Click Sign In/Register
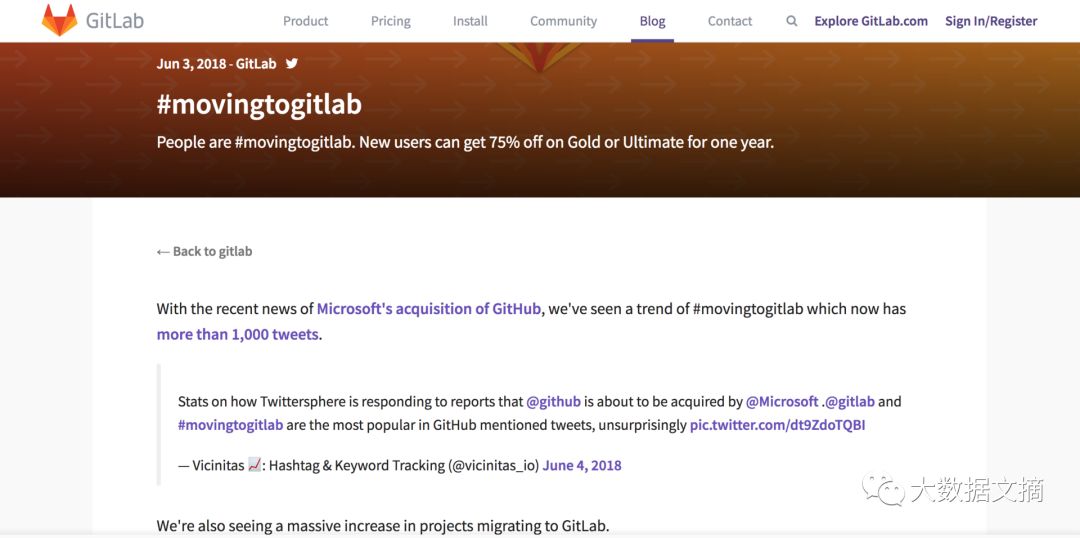Image resolution: width=1080 pixels, height=538 pixels. 991,21
